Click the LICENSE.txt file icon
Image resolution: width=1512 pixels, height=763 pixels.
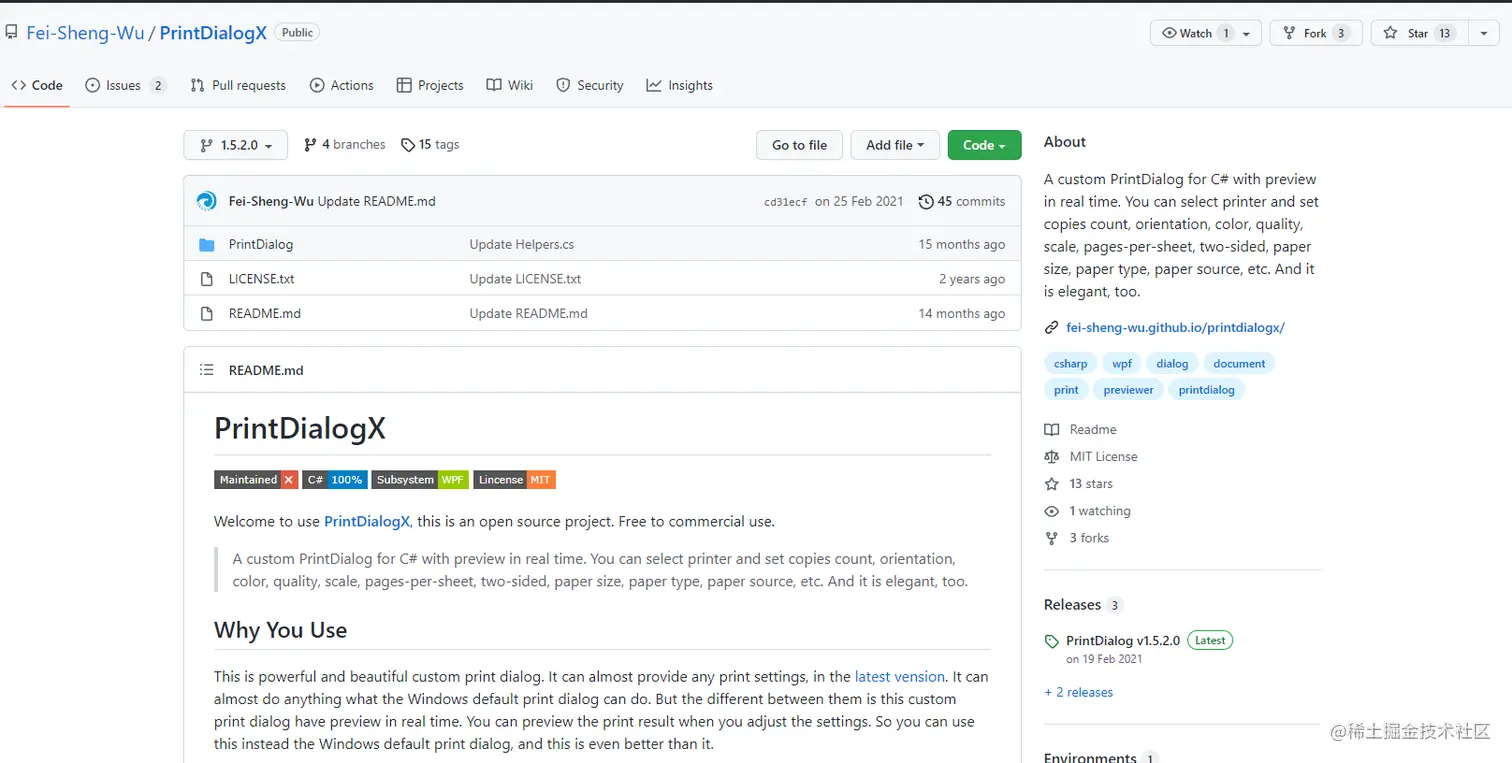pyautogui.click(x=207, y=279)
